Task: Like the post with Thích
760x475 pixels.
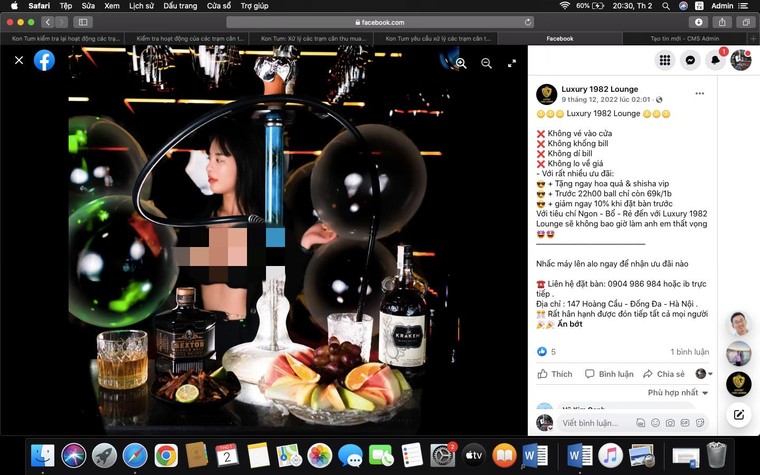Action: [555, 374]
